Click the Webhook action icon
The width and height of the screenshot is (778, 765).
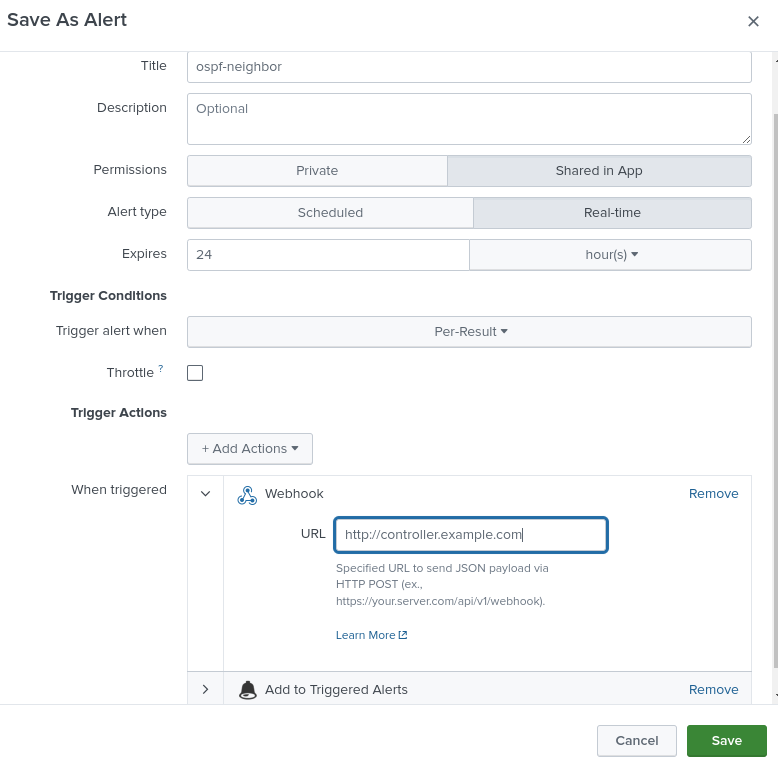(x=247, y=494)
